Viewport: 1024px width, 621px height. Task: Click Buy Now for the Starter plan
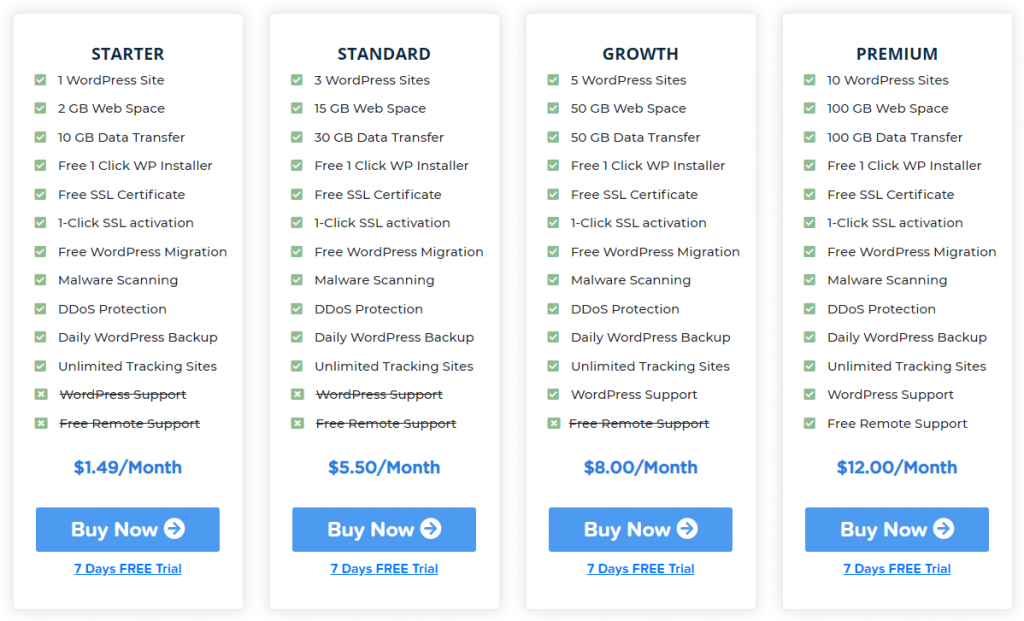coord(127,529)
